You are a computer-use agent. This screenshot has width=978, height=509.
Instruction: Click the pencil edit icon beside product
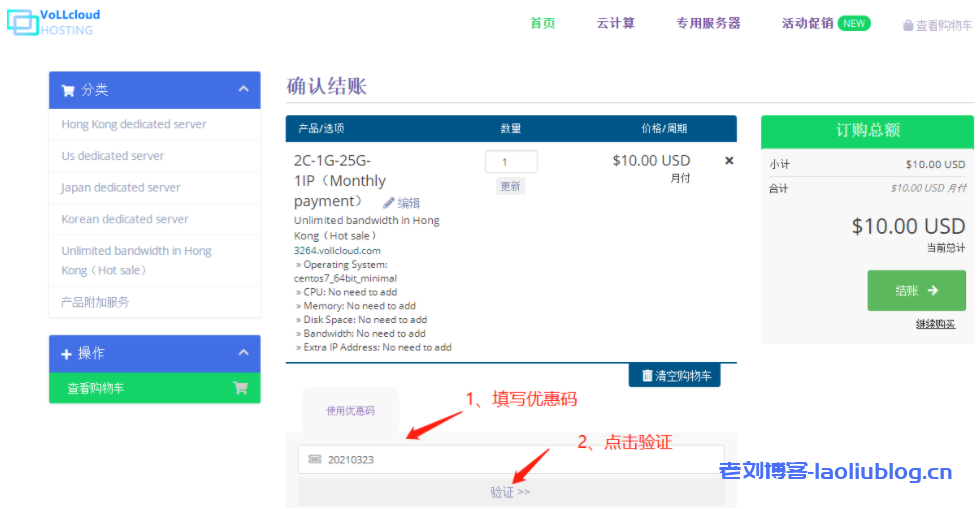pos(389,203)
